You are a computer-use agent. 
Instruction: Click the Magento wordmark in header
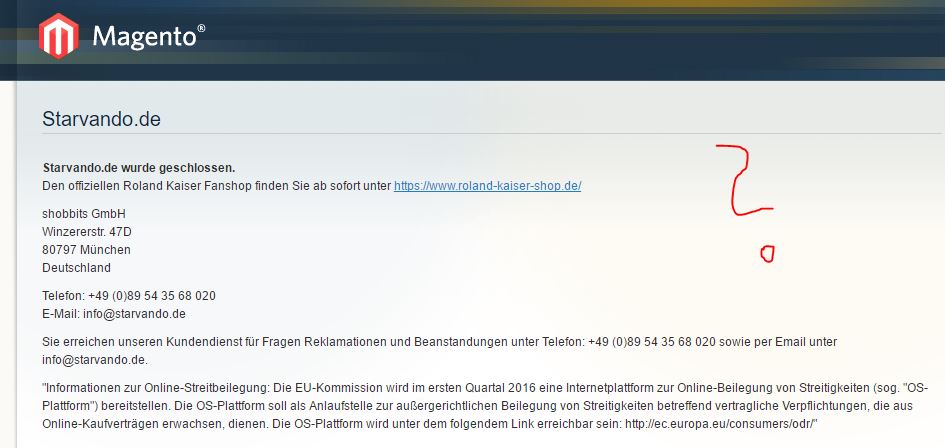coord(148,37)
